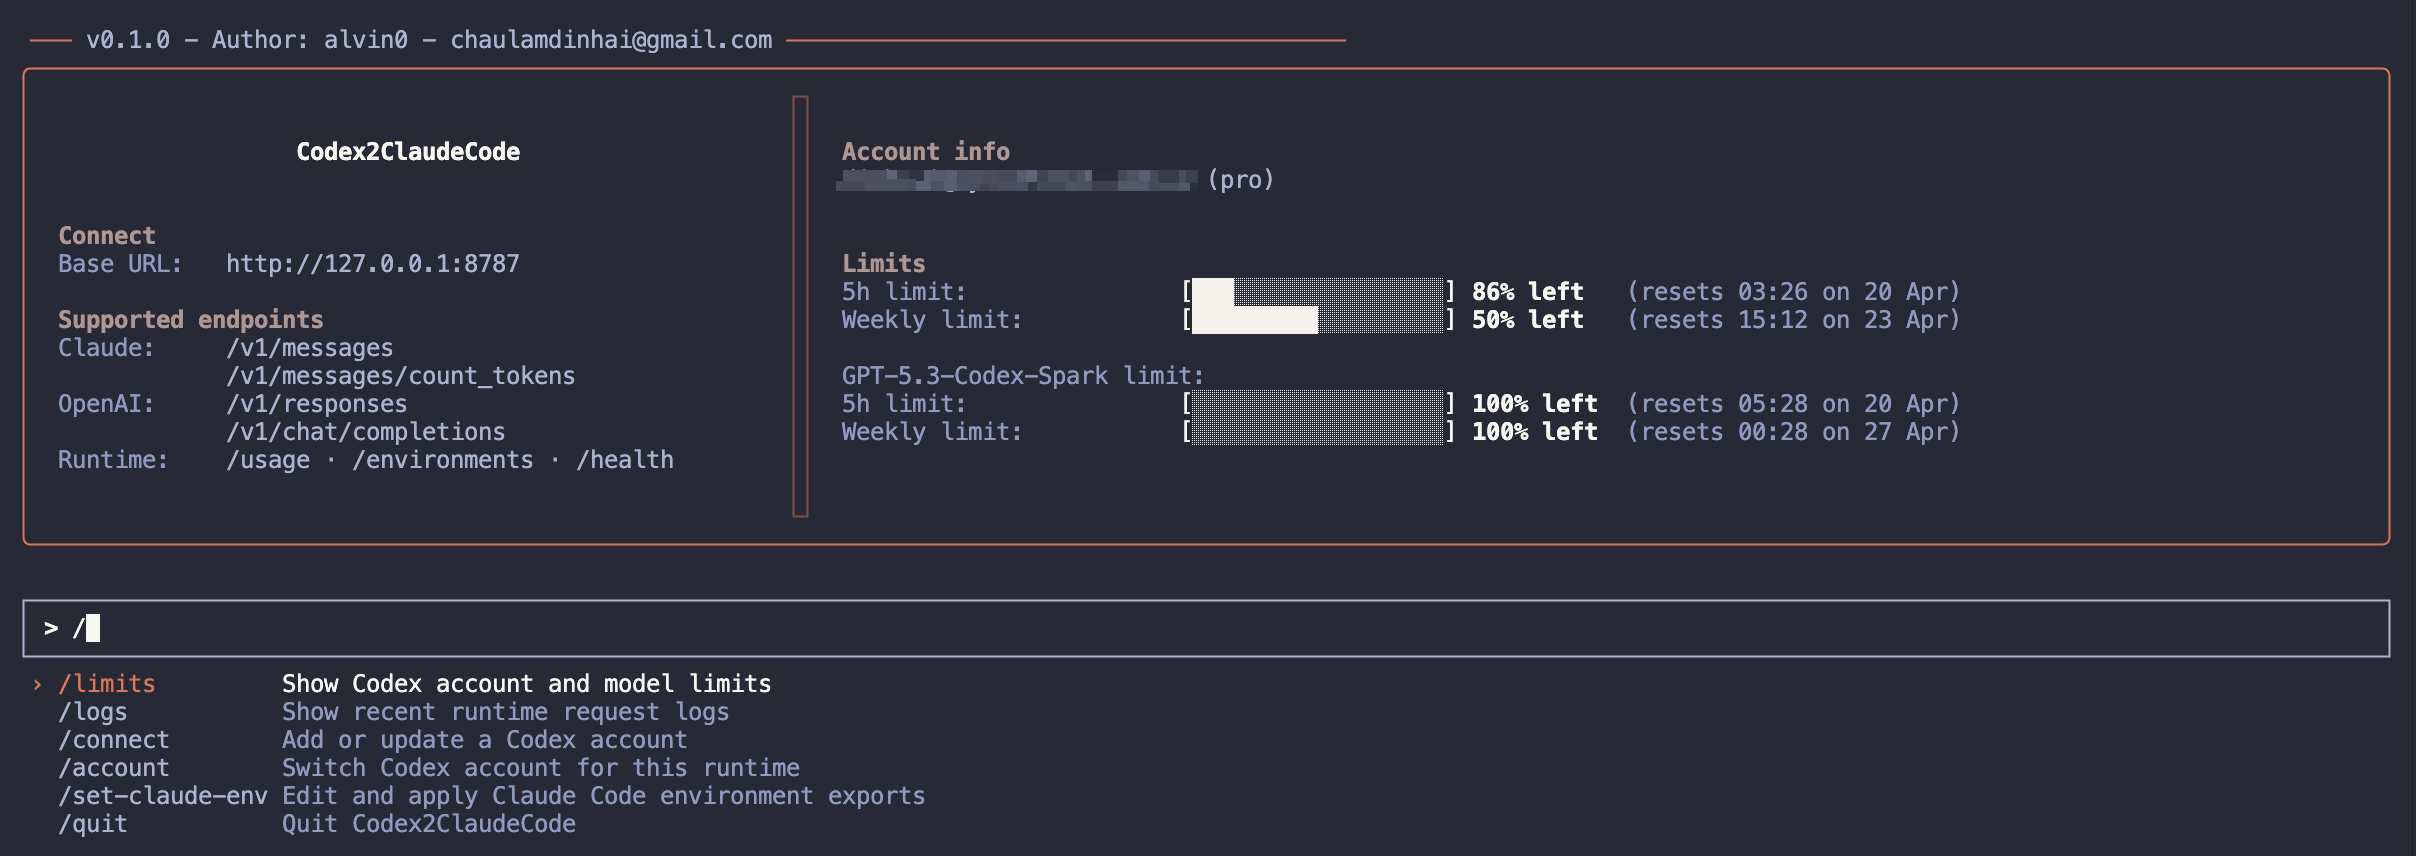This screenshot has width=2416, height=856.
Task: Click the /v1/messages endpoint
Action: click(309, 348)
